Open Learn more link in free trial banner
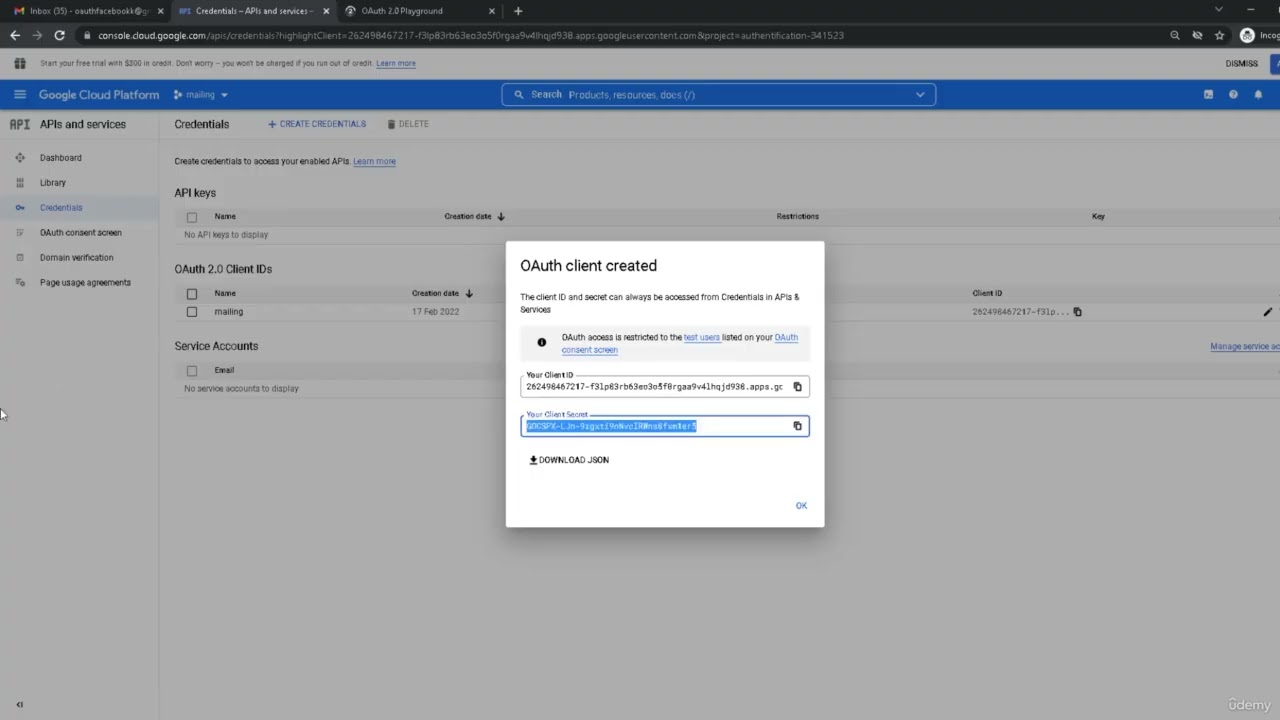 click(396, 63)
